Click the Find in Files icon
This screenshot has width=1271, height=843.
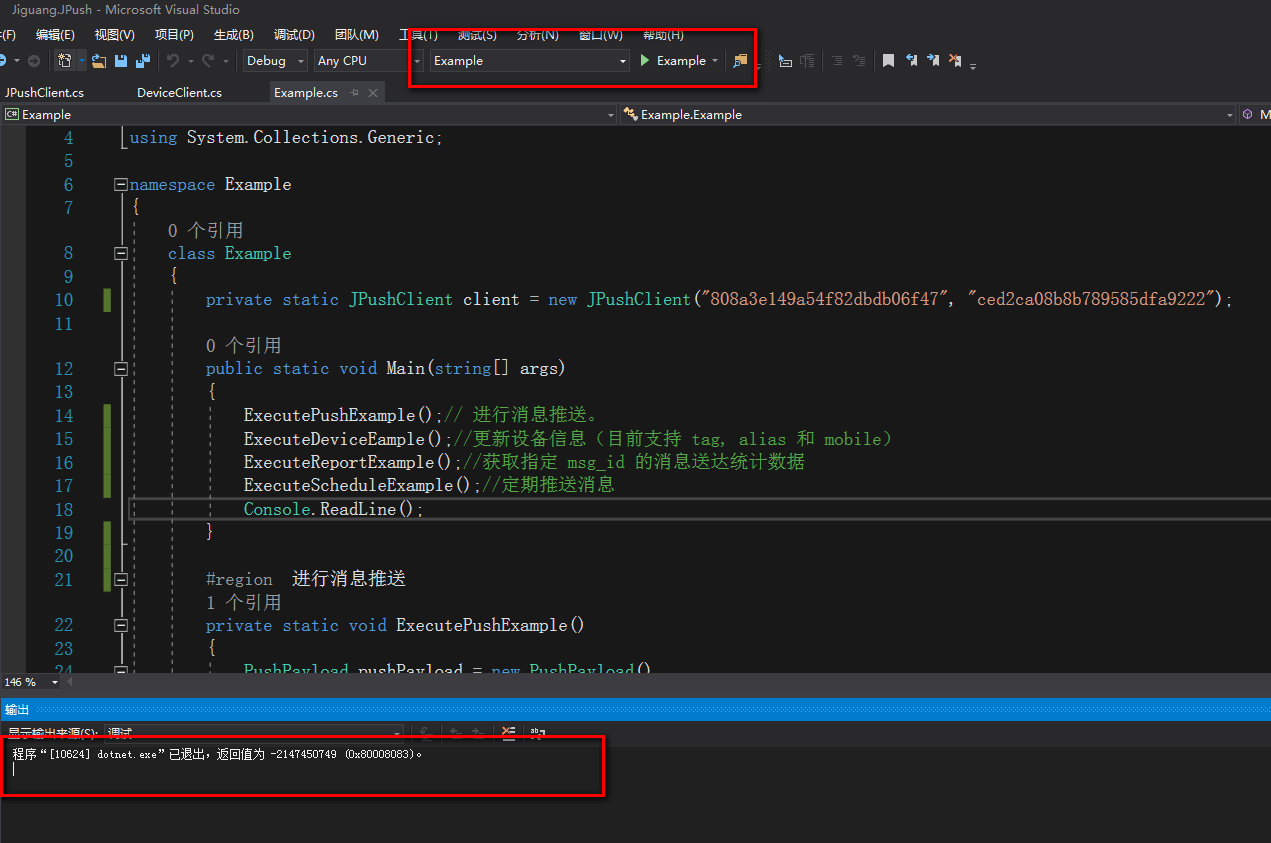pyautogui.click(x=740, y=61)
